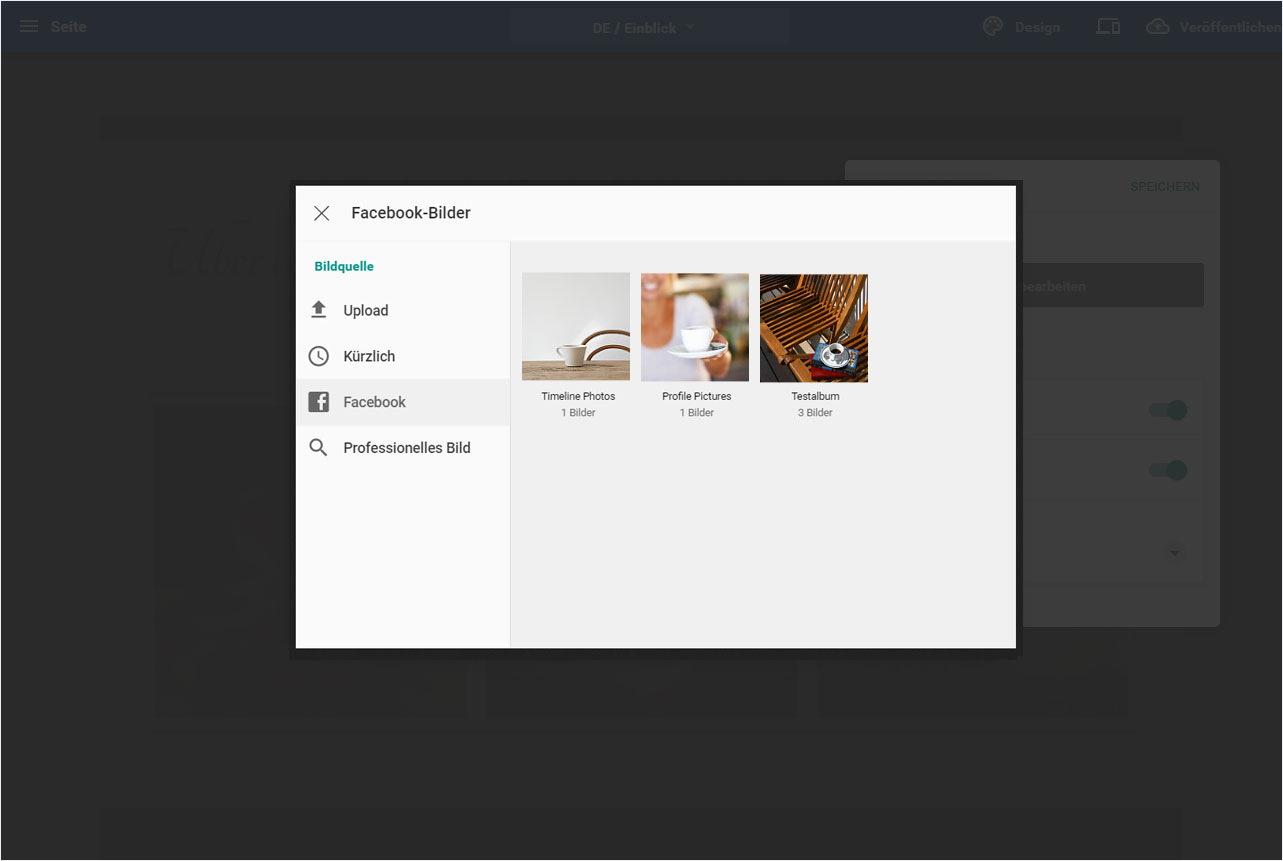Click the Upload arrow icon

[x=318, y=310]
